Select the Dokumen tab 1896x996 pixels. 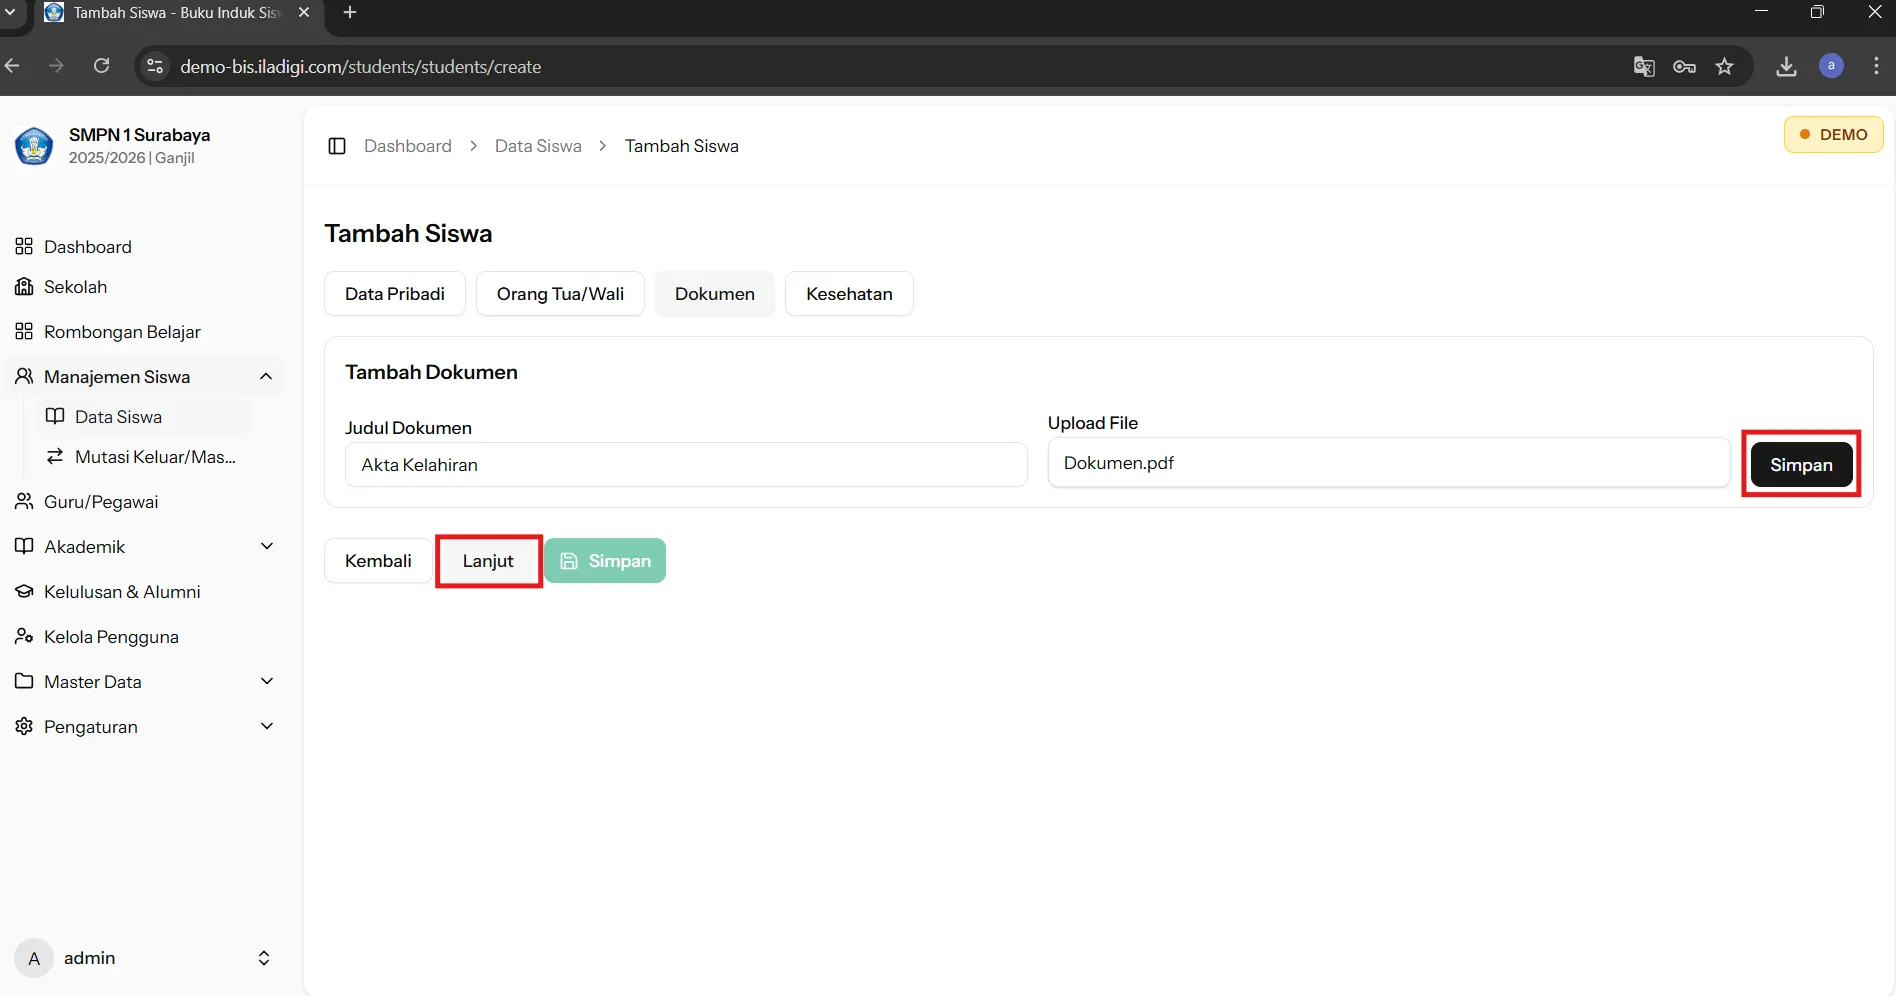coord(715,294)
